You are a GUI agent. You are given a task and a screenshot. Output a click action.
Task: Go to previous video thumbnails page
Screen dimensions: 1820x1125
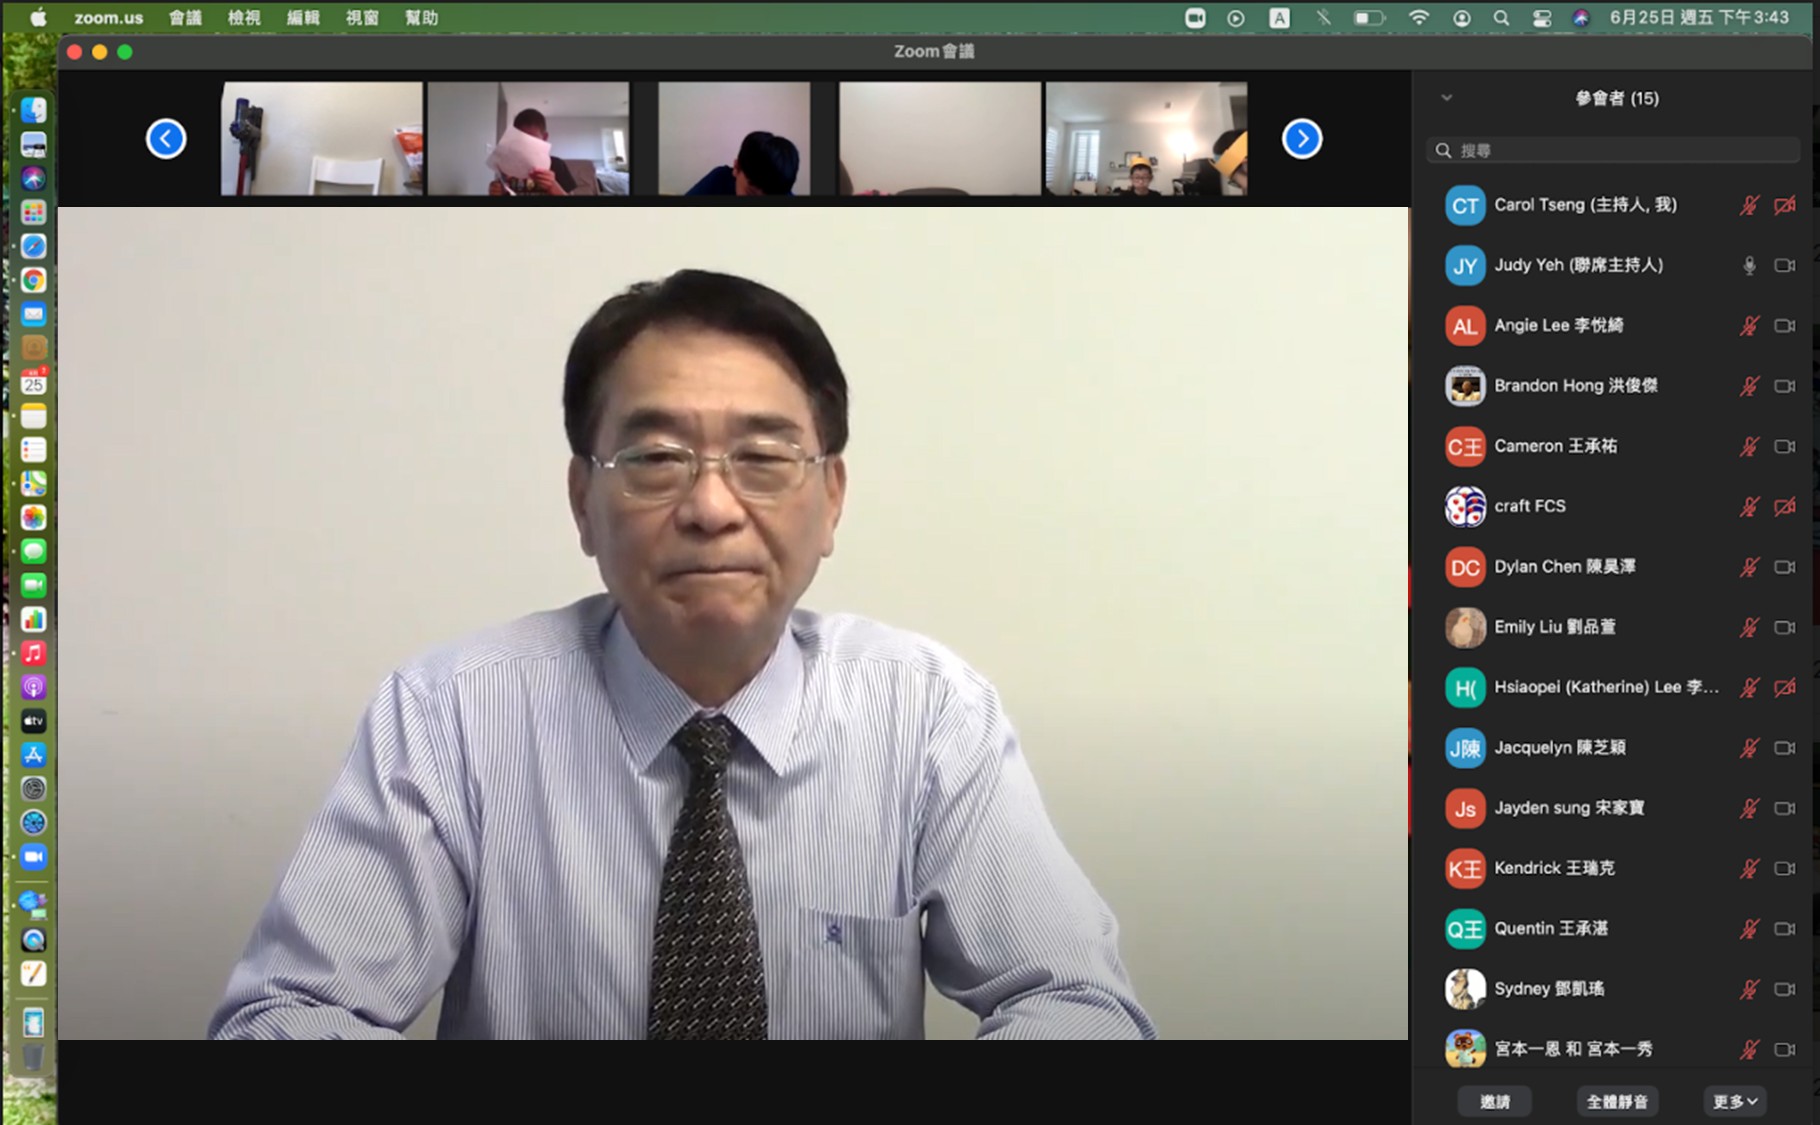166,139
